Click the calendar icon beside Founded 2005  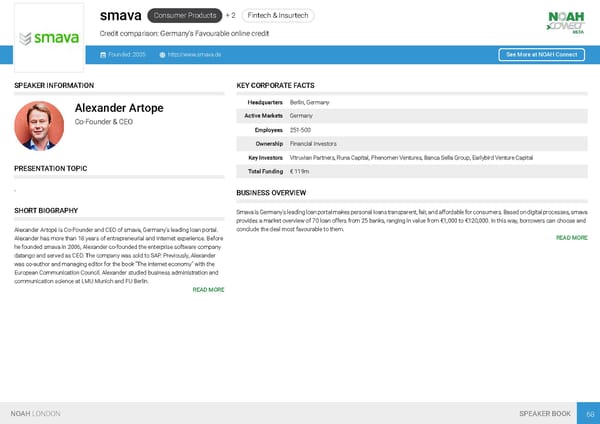click(x=103, y=54)
